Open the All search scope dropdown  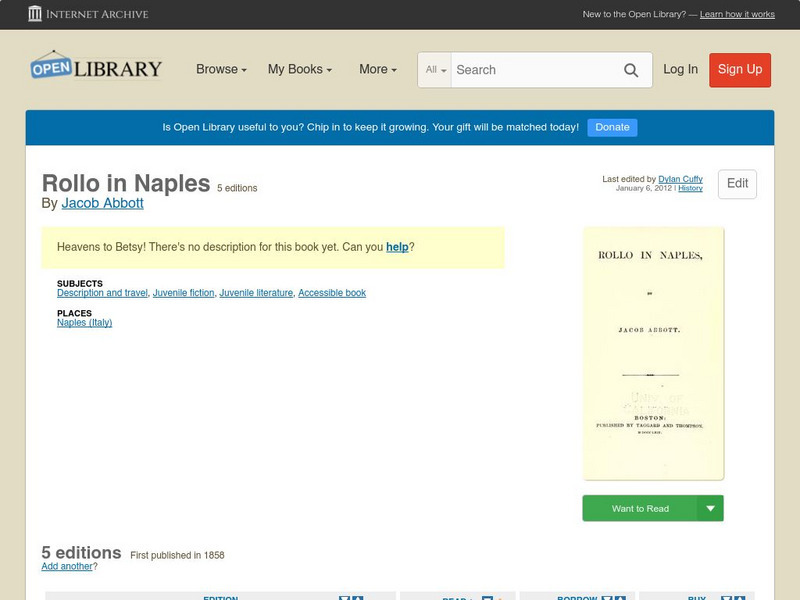(x=435, y=70)
